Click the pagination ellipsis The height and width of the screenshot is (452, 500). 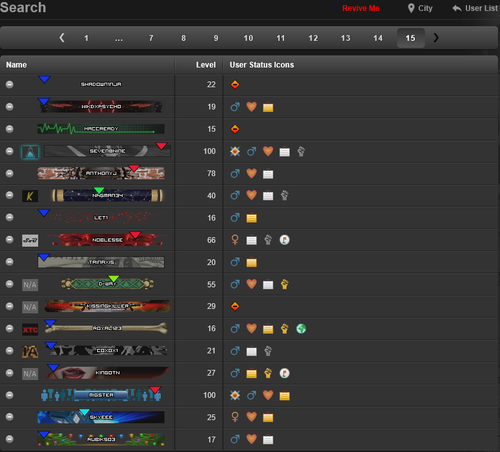[119, 39]
